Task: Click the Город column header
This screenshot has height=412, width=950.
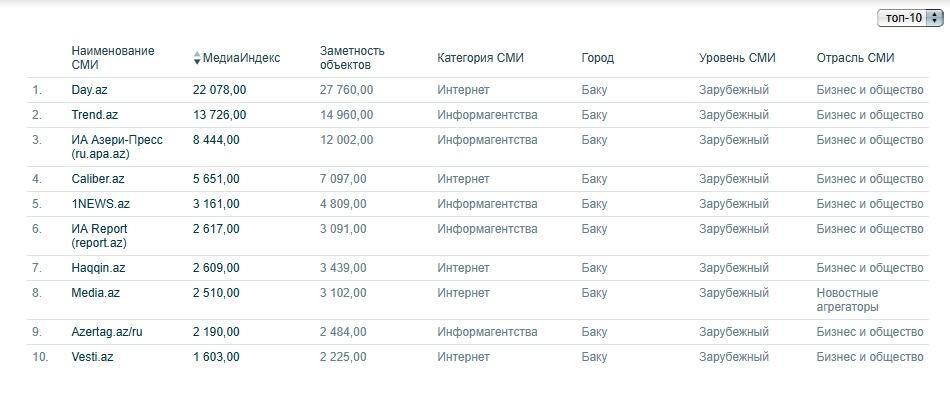Action: 597,58
